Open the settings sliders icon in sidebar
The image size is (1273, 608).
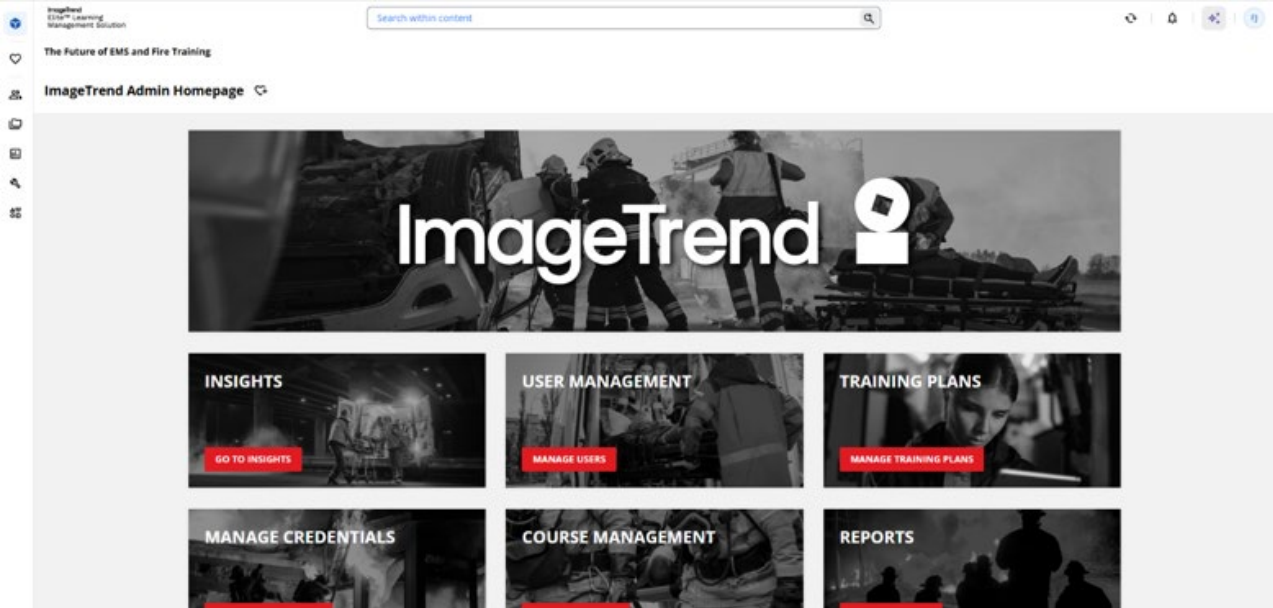15,213
